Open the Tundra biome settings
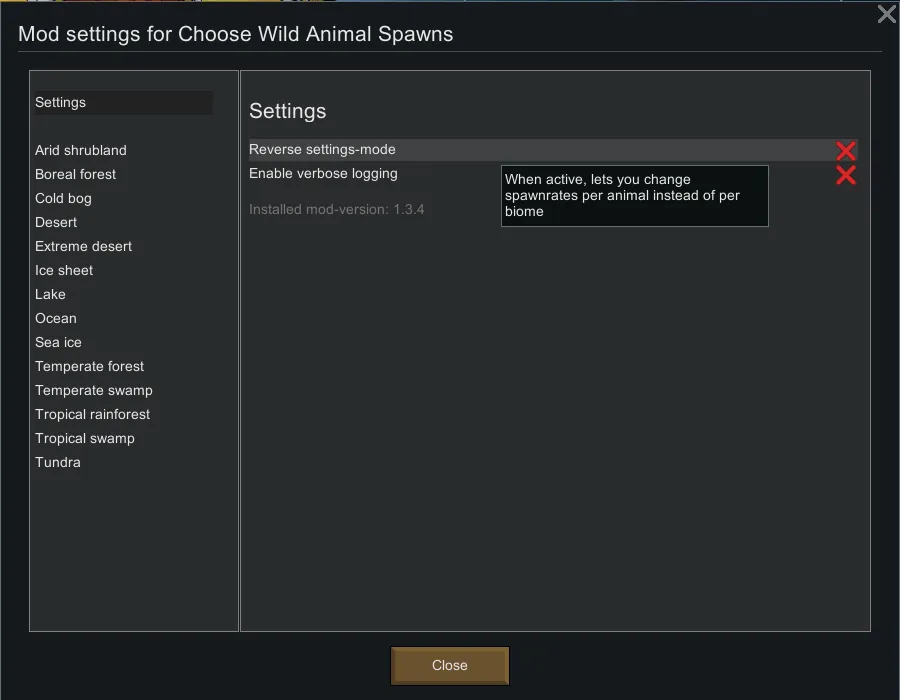Viewport: 900px width, 700px height. coord(58,463)
